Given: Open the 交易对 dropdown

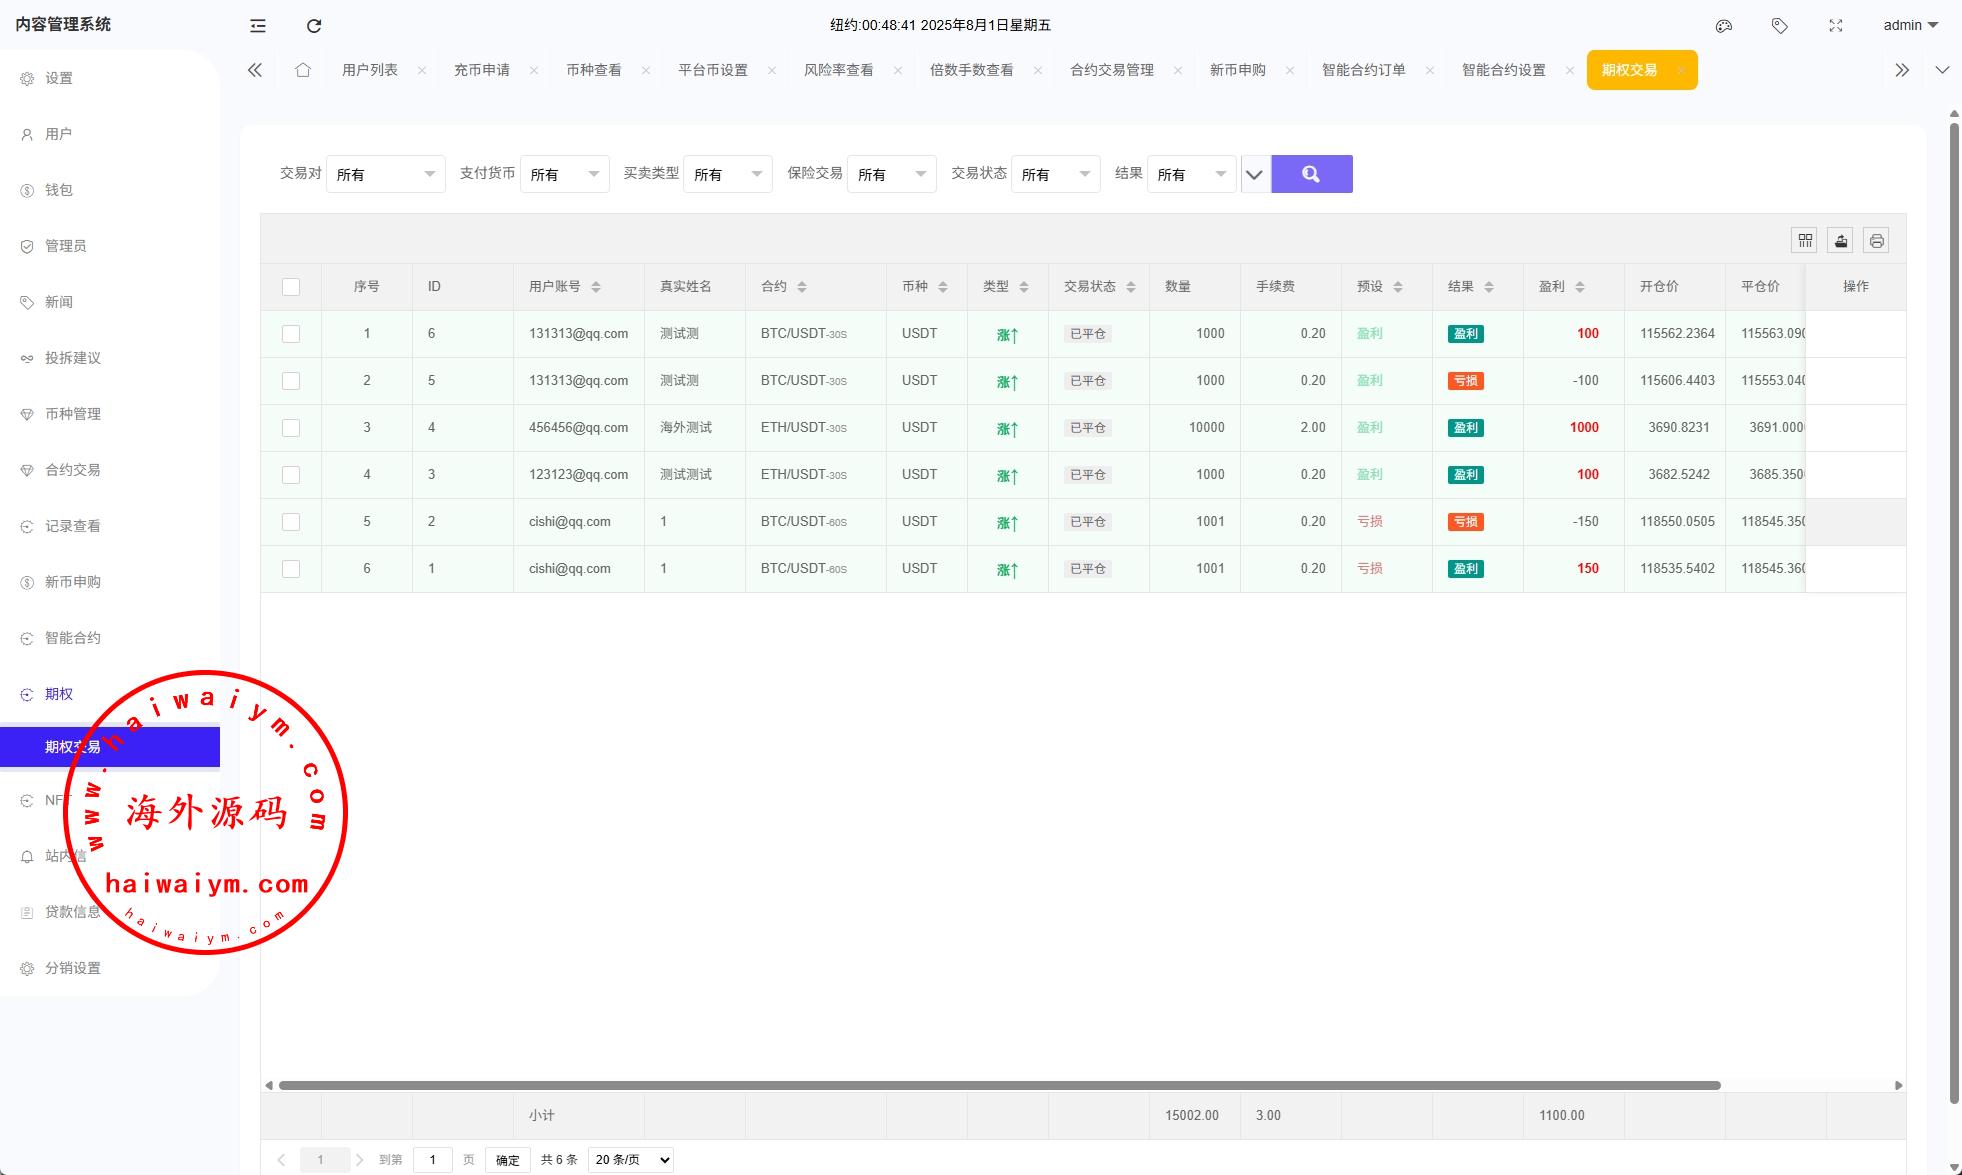Looking at the screenshot, I should point(386,174).
